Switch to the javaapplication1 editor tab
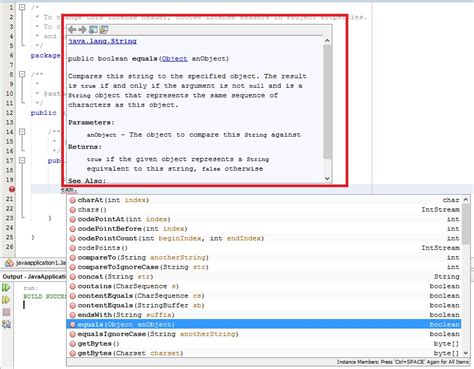Screen dimensions: 474x369 click(x=36, y=263)
